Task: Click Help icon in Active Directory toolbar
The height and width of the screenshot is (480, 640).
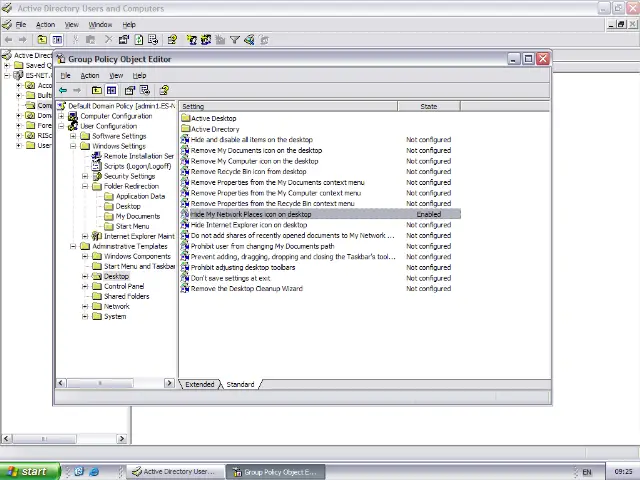Action: [172, 40]
